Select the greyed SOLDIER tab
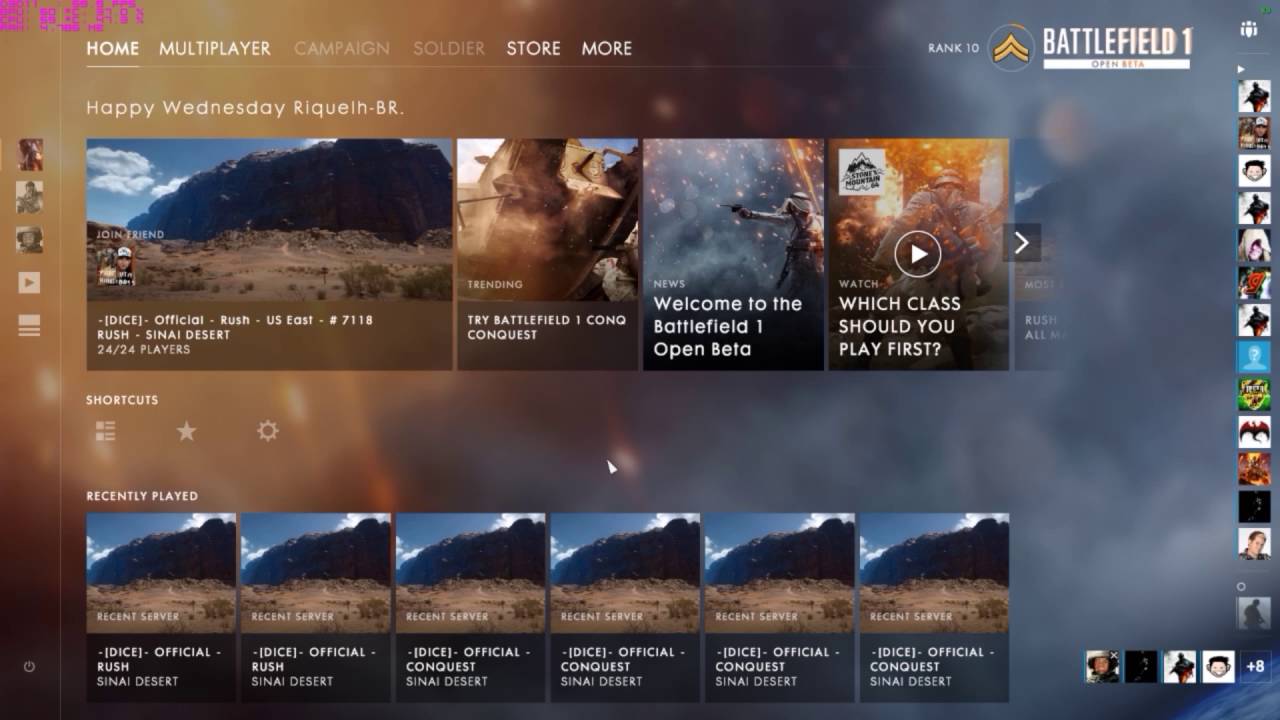Image resolution: width=1280 pixels, height=720 pixels. [x=449, y=48]
